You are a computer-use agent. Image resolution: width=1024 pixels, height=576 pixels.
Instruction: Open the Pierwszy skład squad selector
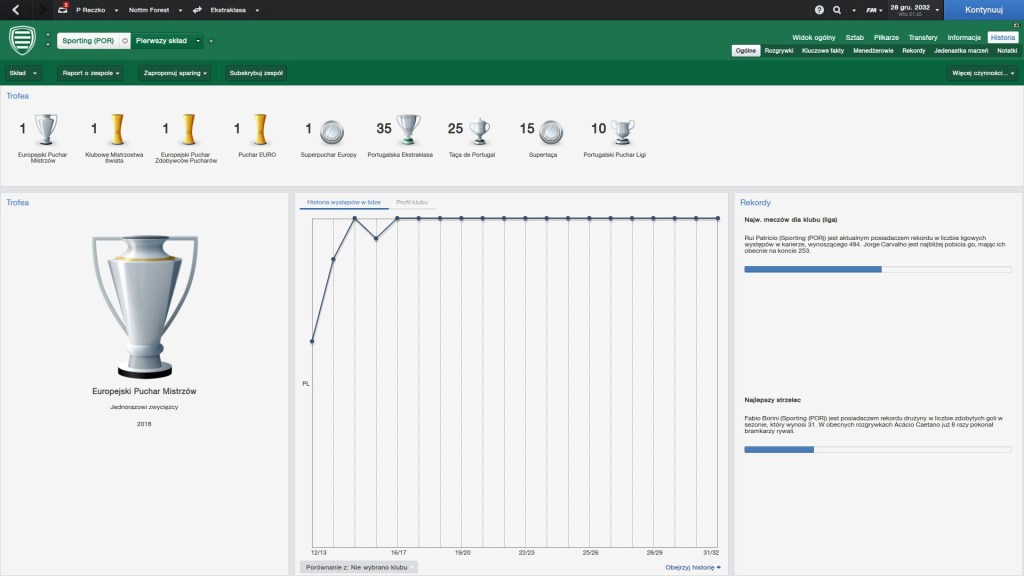tap(168, 41)
